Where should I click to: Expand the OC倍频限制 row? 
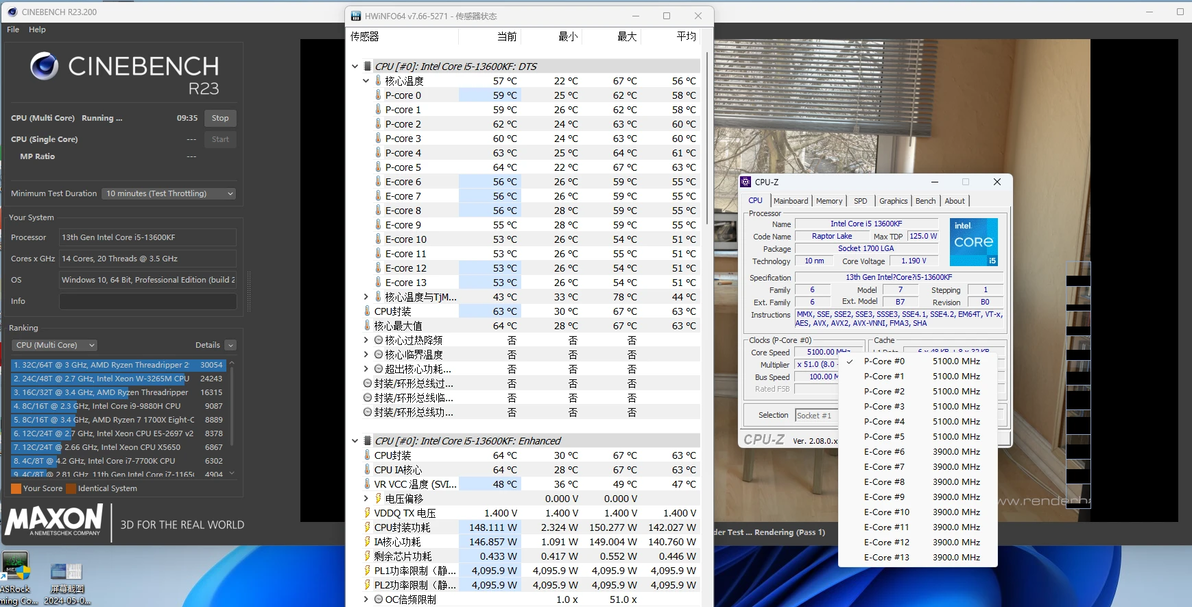(366, 599)
